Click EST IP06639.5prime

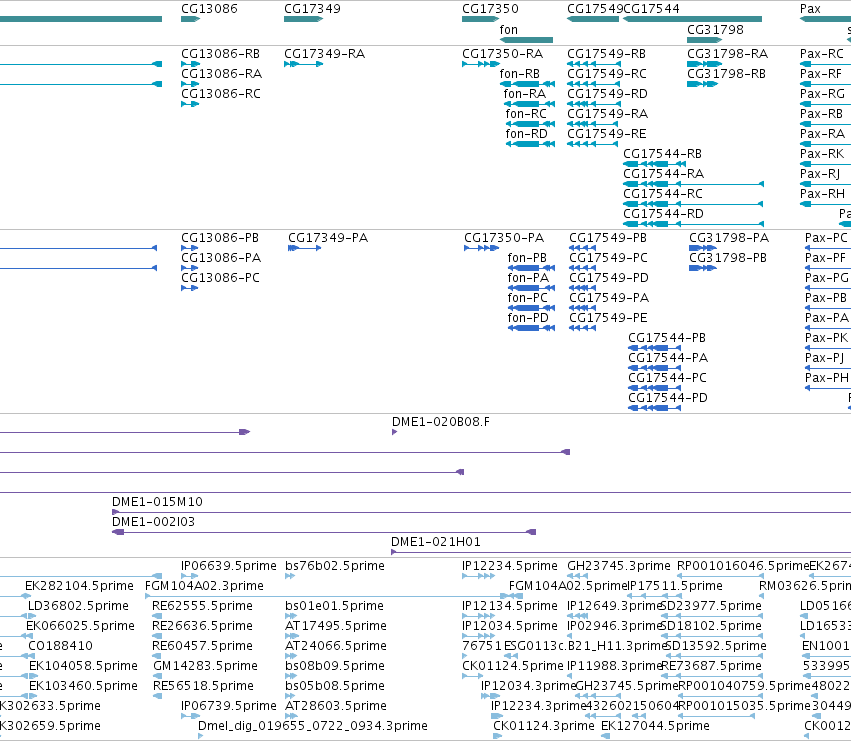coord(228,566)
